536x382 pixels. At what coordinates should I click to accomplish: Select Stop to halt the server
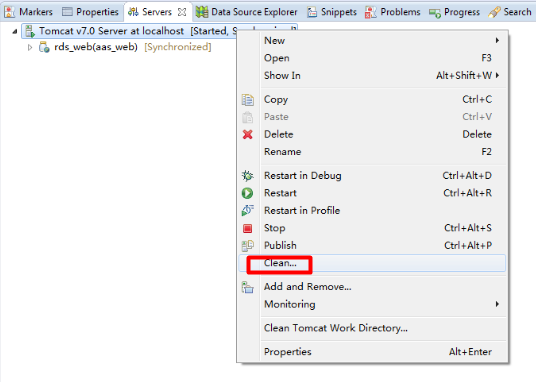[x=372, y=228]
